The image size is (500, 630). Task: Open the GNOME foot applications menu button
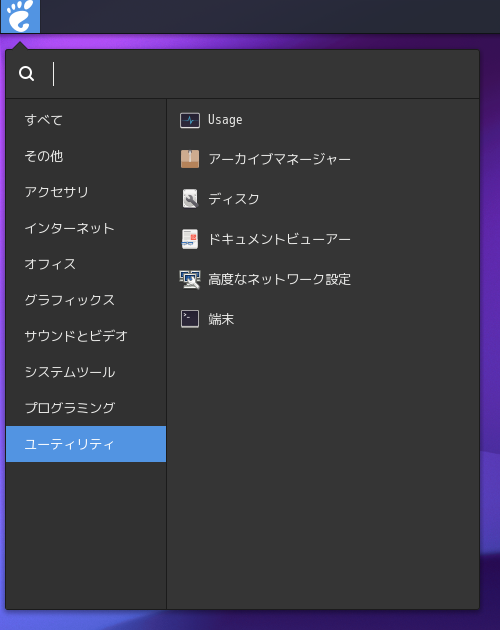(20, 16)
